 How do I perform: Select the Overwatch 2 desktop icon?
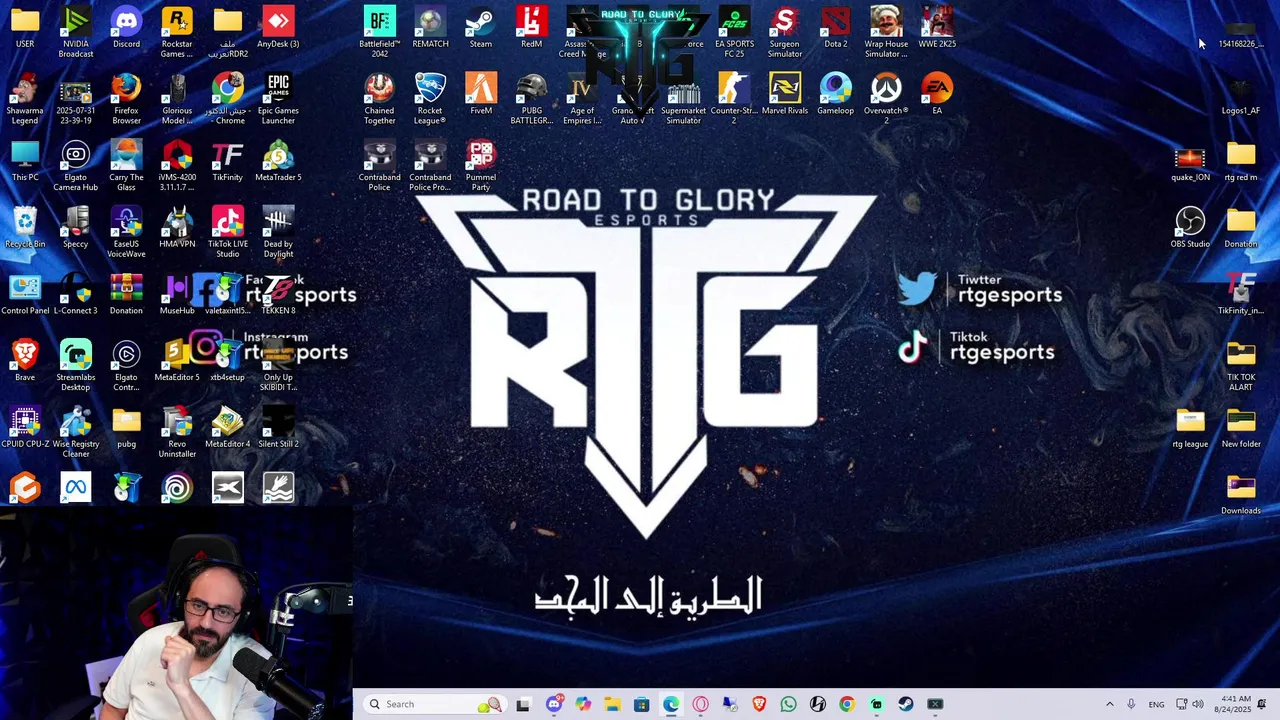[x=886, y=98]
